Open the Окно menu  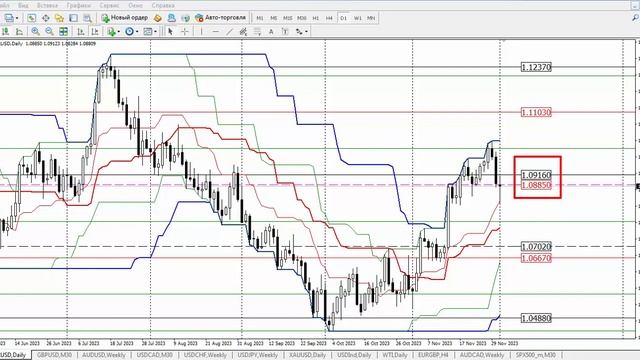tap(136, 6)
